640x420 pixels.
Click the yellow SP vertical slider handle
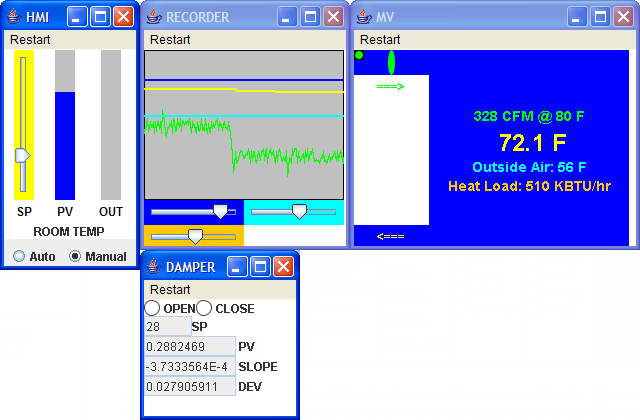pyautogui.click(x=22, y=155)
